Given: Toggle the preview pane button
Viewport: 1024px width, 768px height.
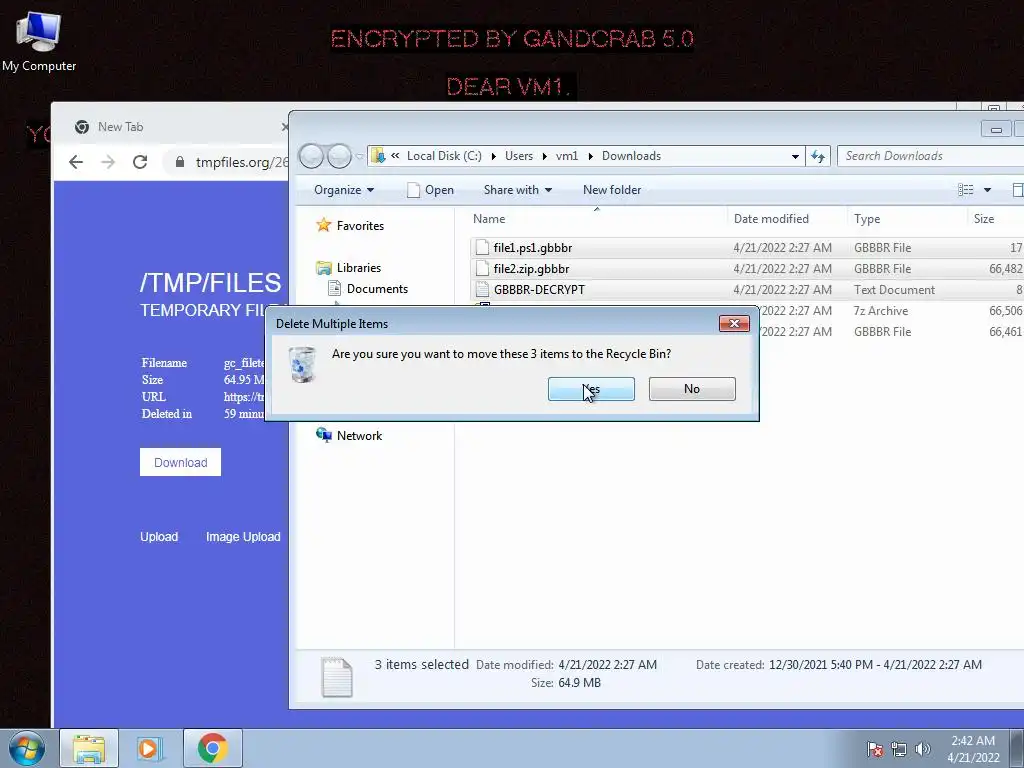Looking at the screenshot, I should tap(1017, 190).
